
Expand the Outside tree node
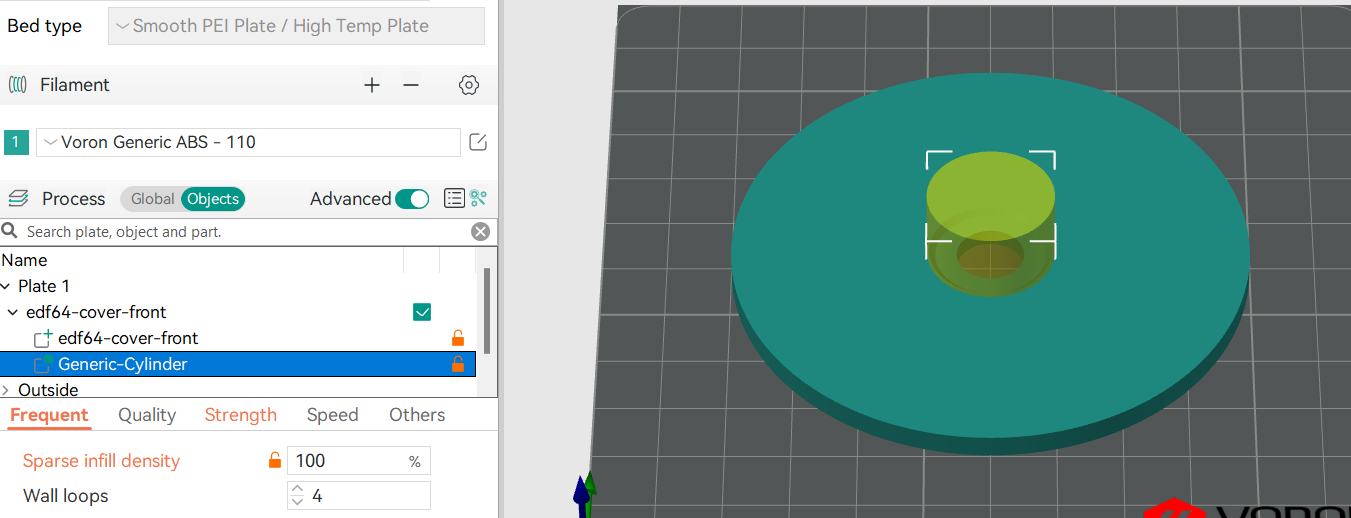coord(6,390)
